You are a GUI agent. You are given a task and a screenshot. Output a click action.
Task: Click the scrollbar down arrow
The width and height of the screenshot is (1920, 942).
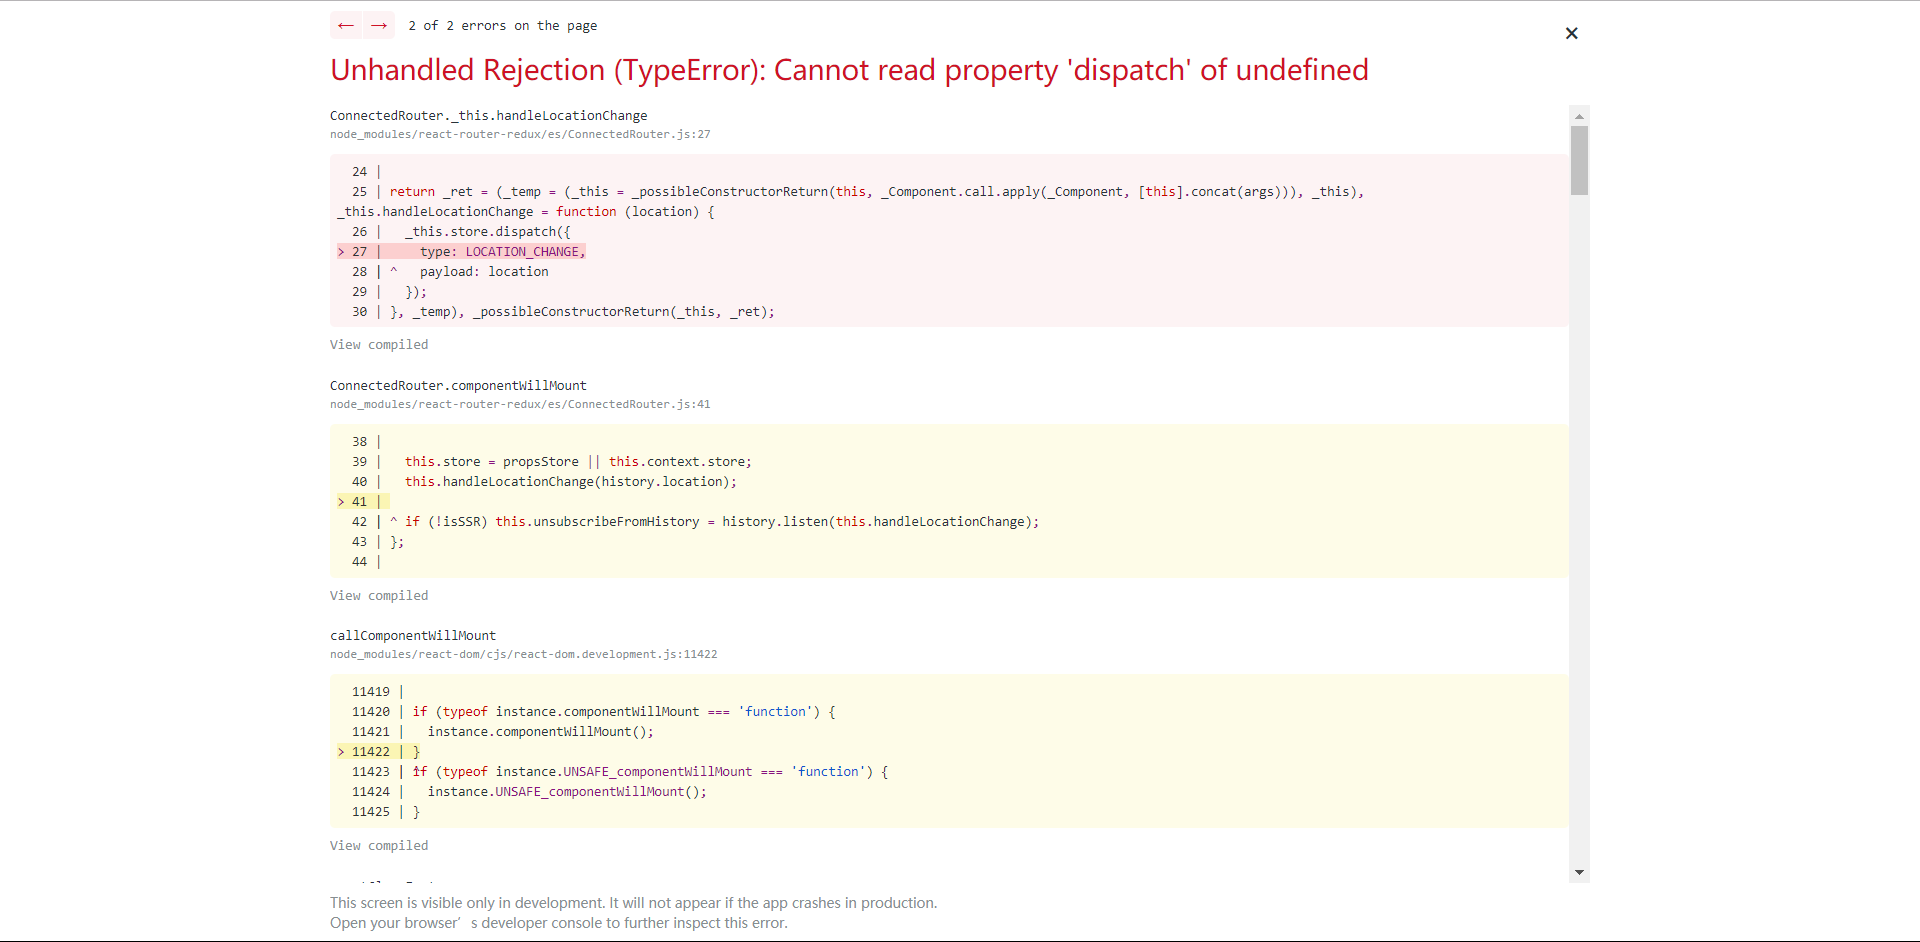1578,872
